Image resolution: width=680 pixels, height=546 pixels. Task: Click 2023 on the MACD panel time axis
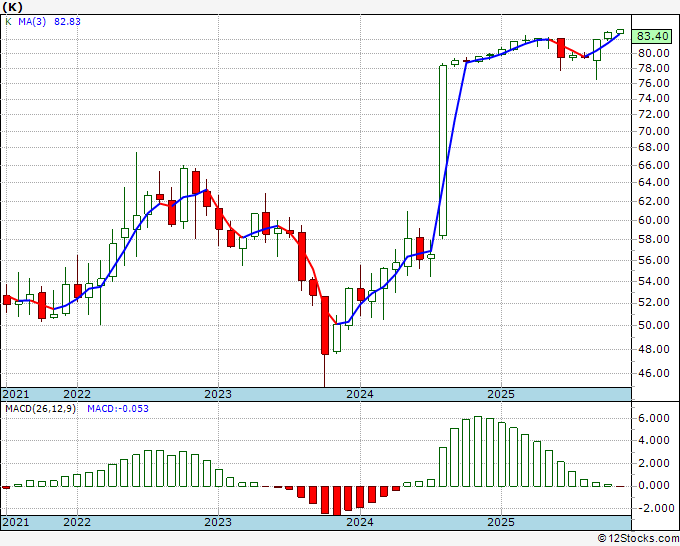click(218, 522)
